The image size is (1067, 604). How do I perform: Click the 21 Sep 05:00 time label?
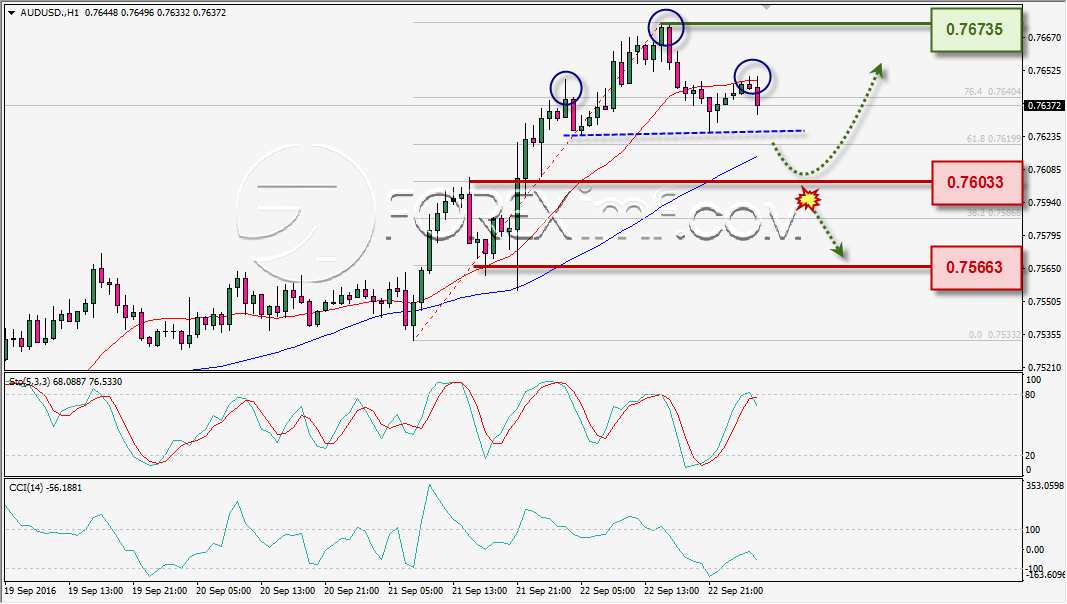[x=416, y=591]
